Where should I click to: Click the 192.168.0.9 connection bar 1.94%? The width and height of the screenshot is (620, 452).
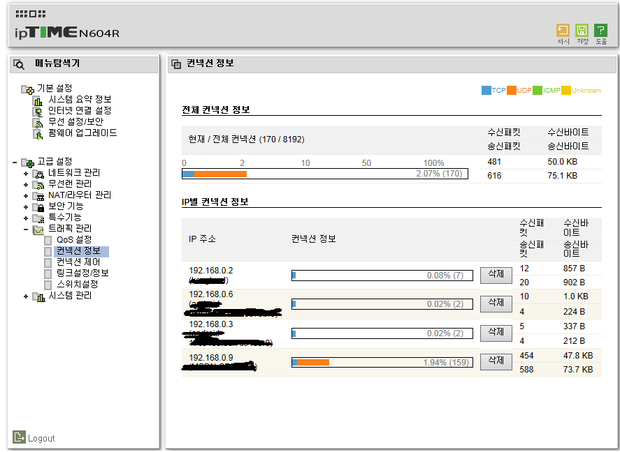click(x=382, y=363)
